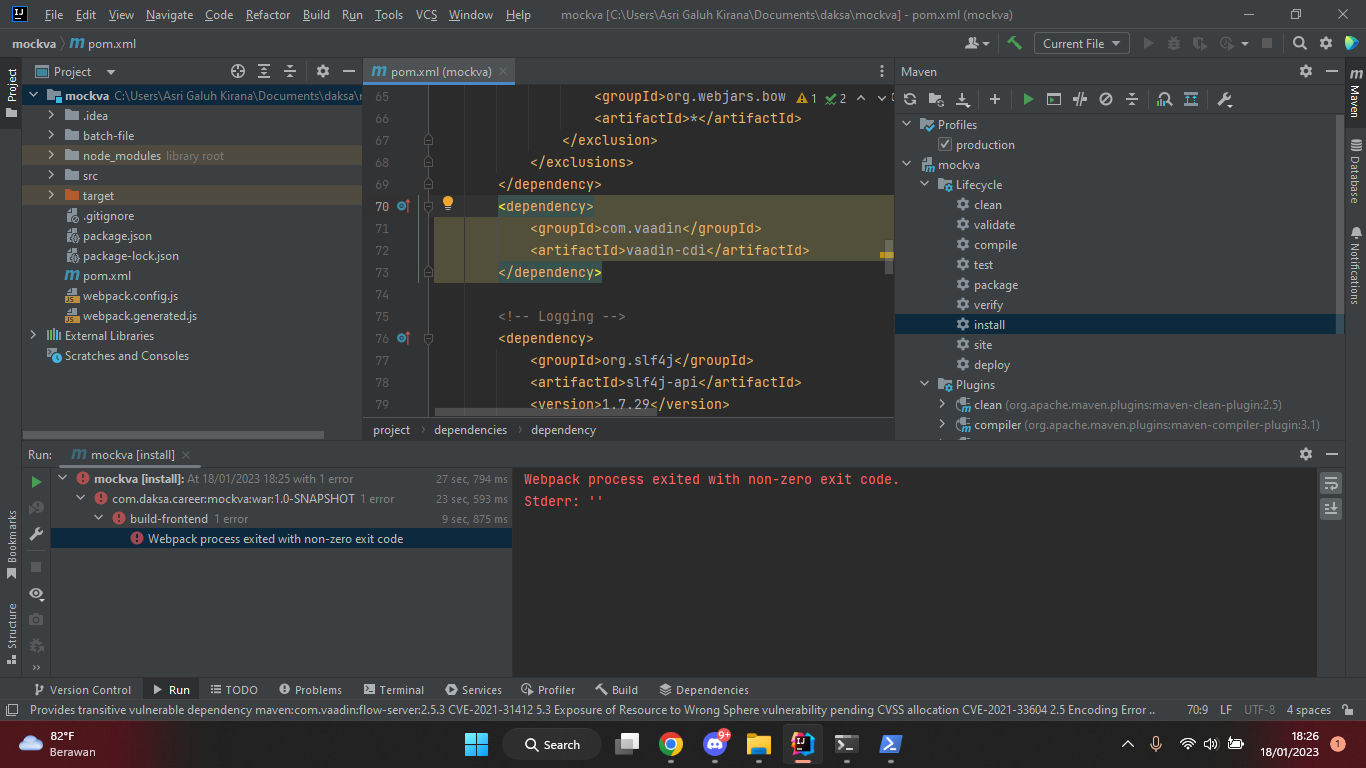The height and width of the screenshot is (768, 1366).
Task: Open the Refactor menu
Action: tap(267, 15)
